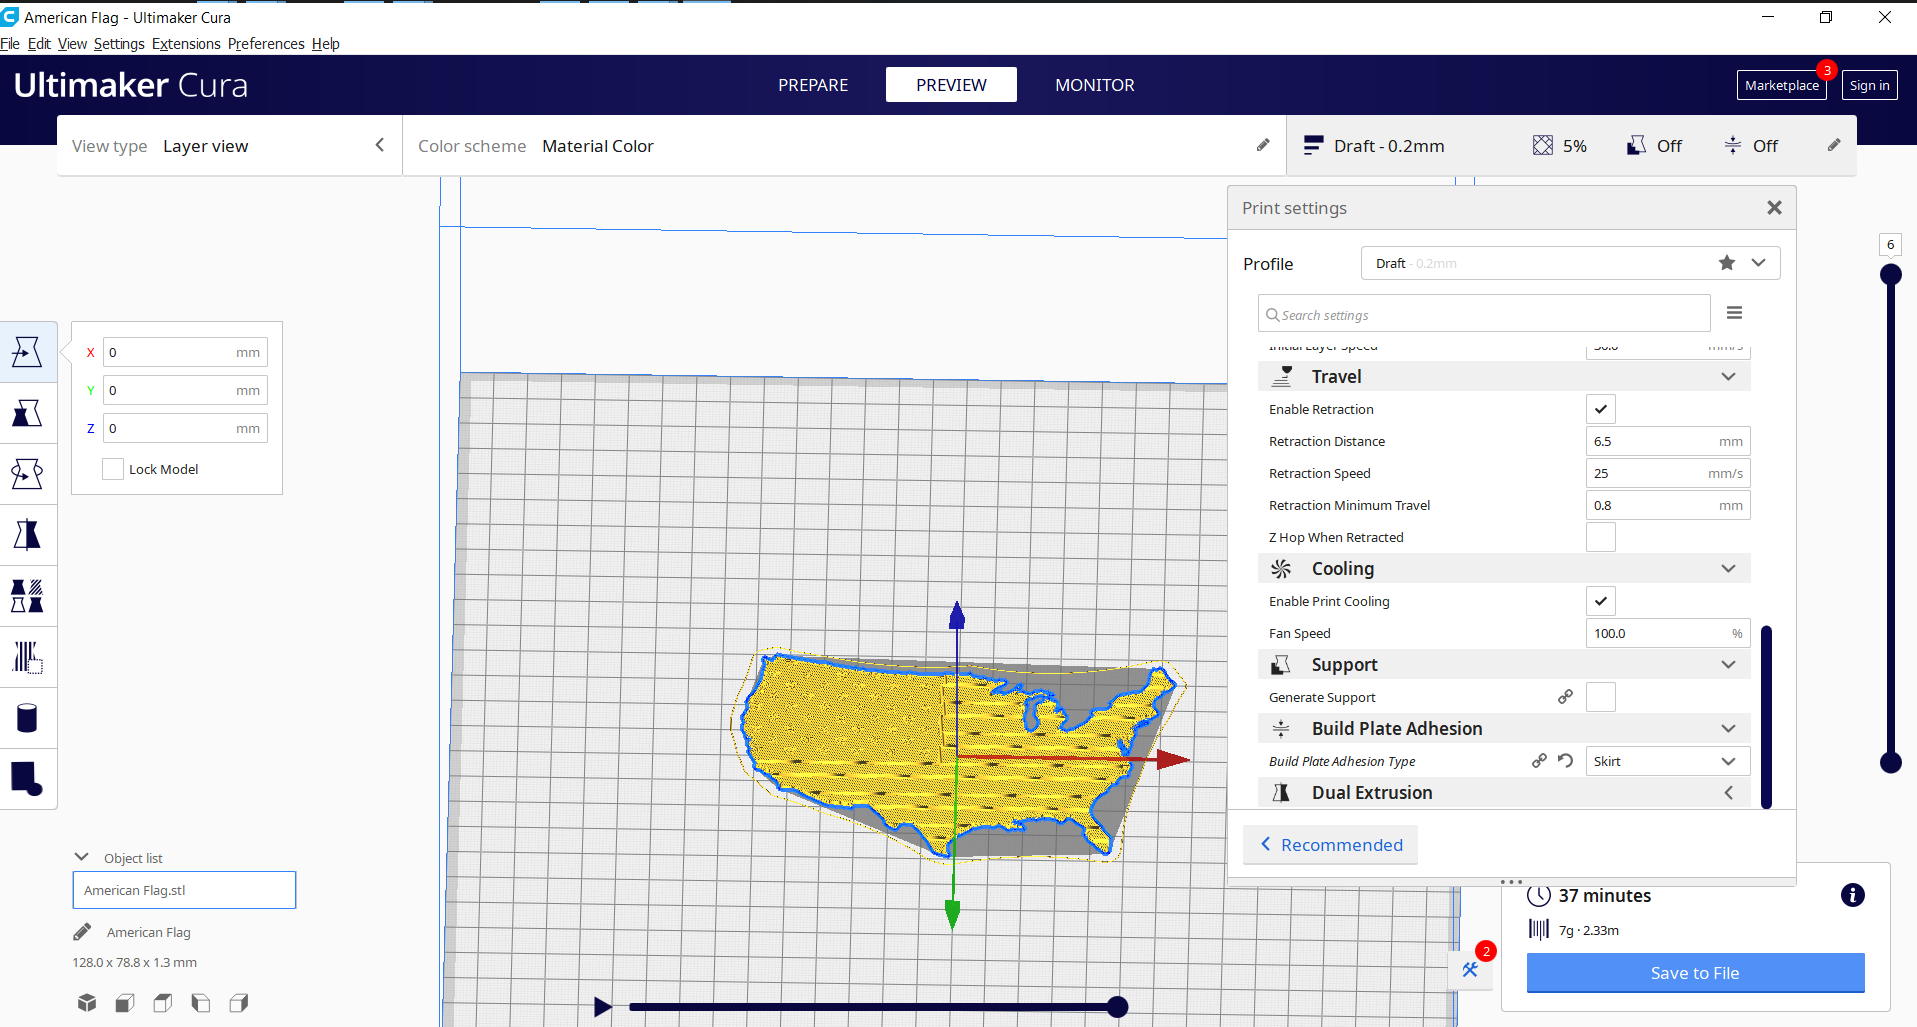This screenshot has width=1917, height=1027.
Task: Switch to top camera view
Action: [x=163, y=1002]
